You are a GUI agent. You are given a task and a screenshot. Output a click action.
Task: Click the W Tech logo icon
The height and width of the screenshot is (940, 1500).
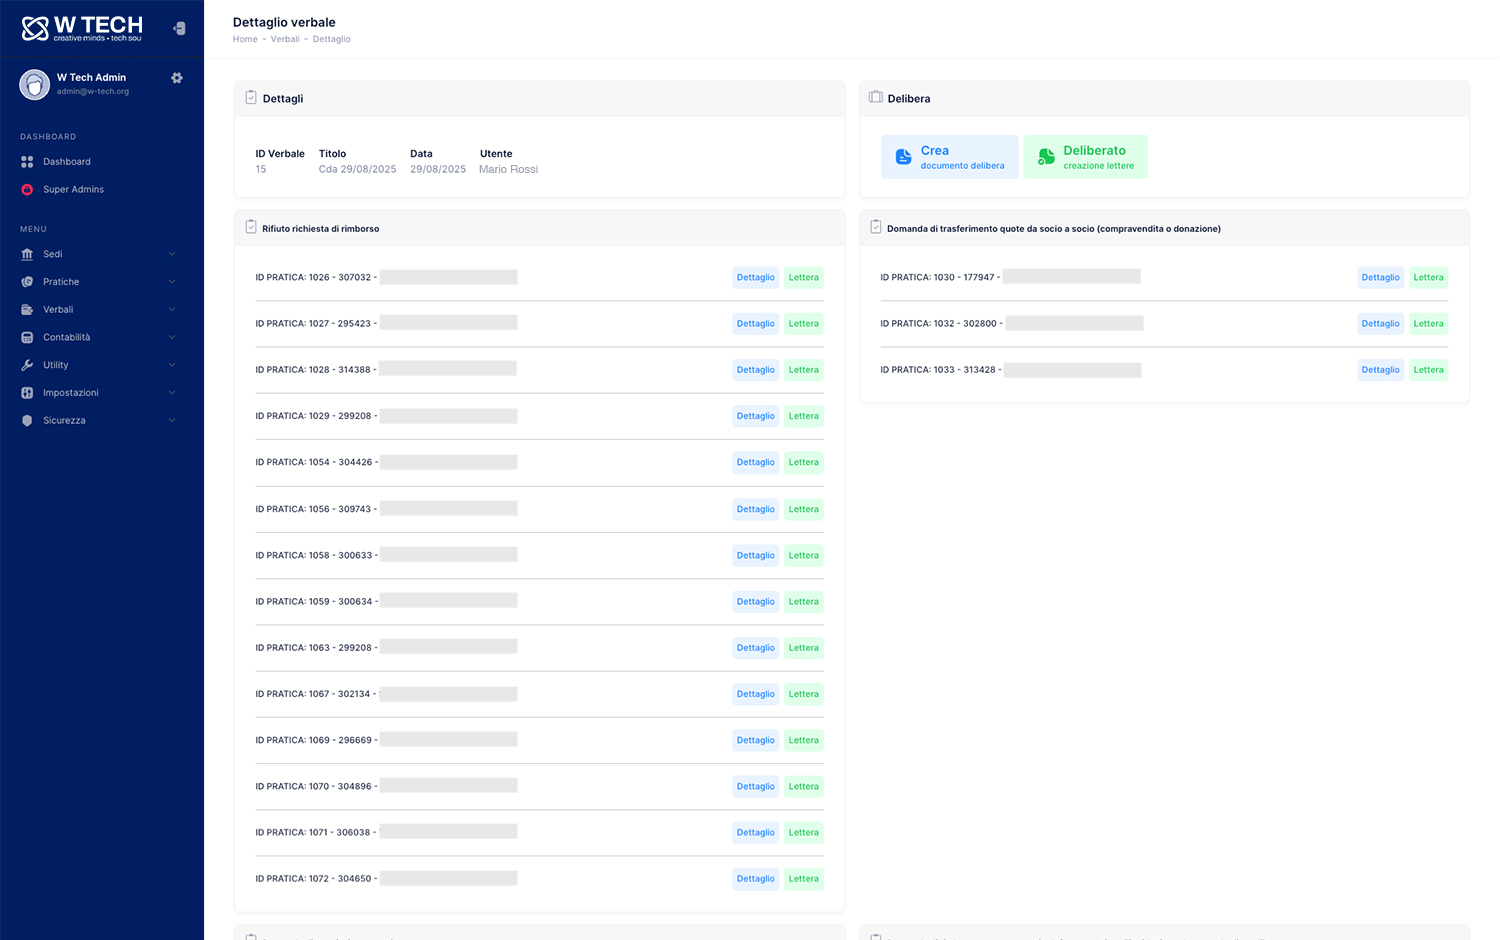(x=35, y=29)
